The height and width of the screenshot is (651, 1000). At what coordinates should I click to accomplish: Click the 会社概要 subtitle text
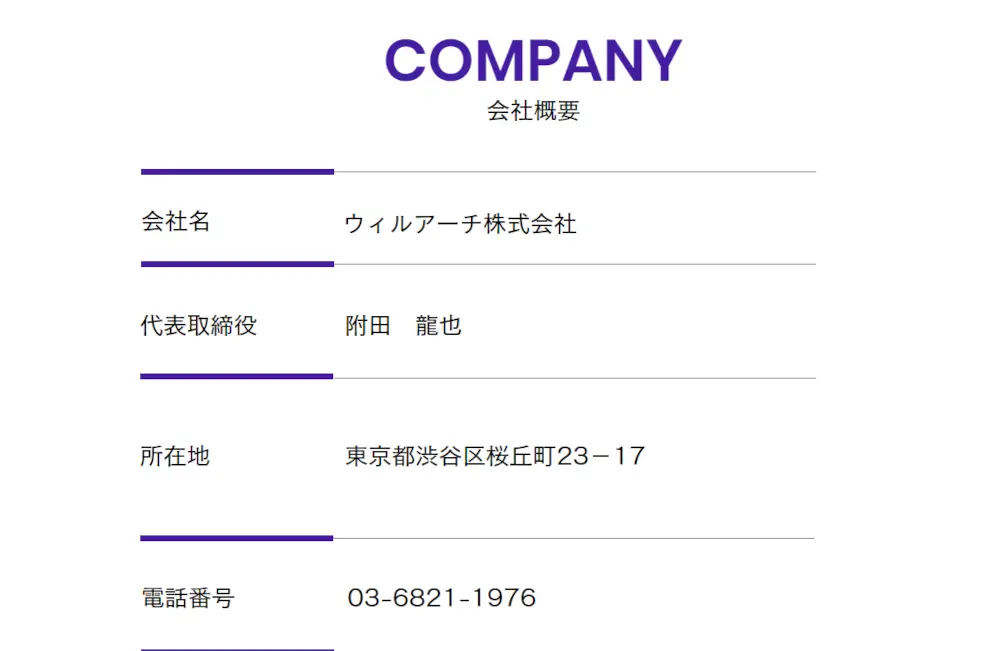pyautogui.click(x=533, y=111)
